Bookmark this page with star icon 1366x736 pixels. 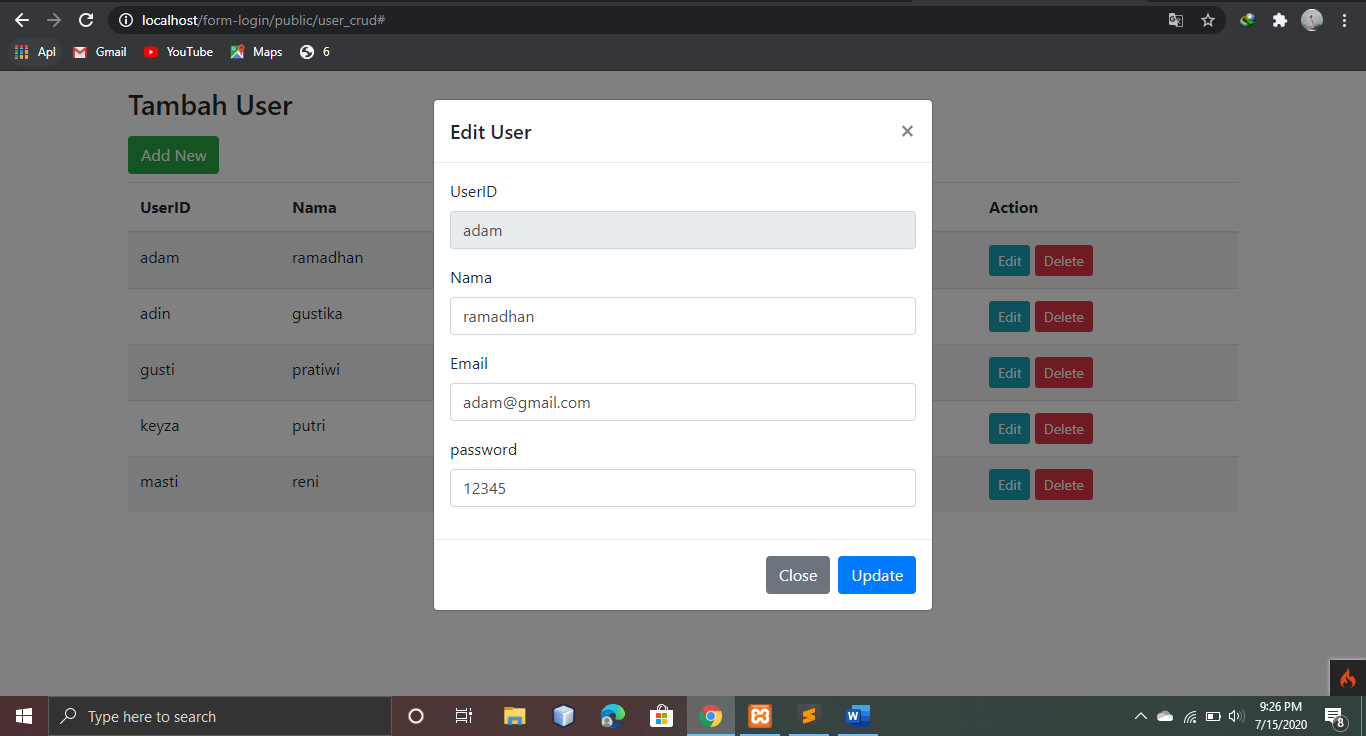click(x=1208, y=20)
